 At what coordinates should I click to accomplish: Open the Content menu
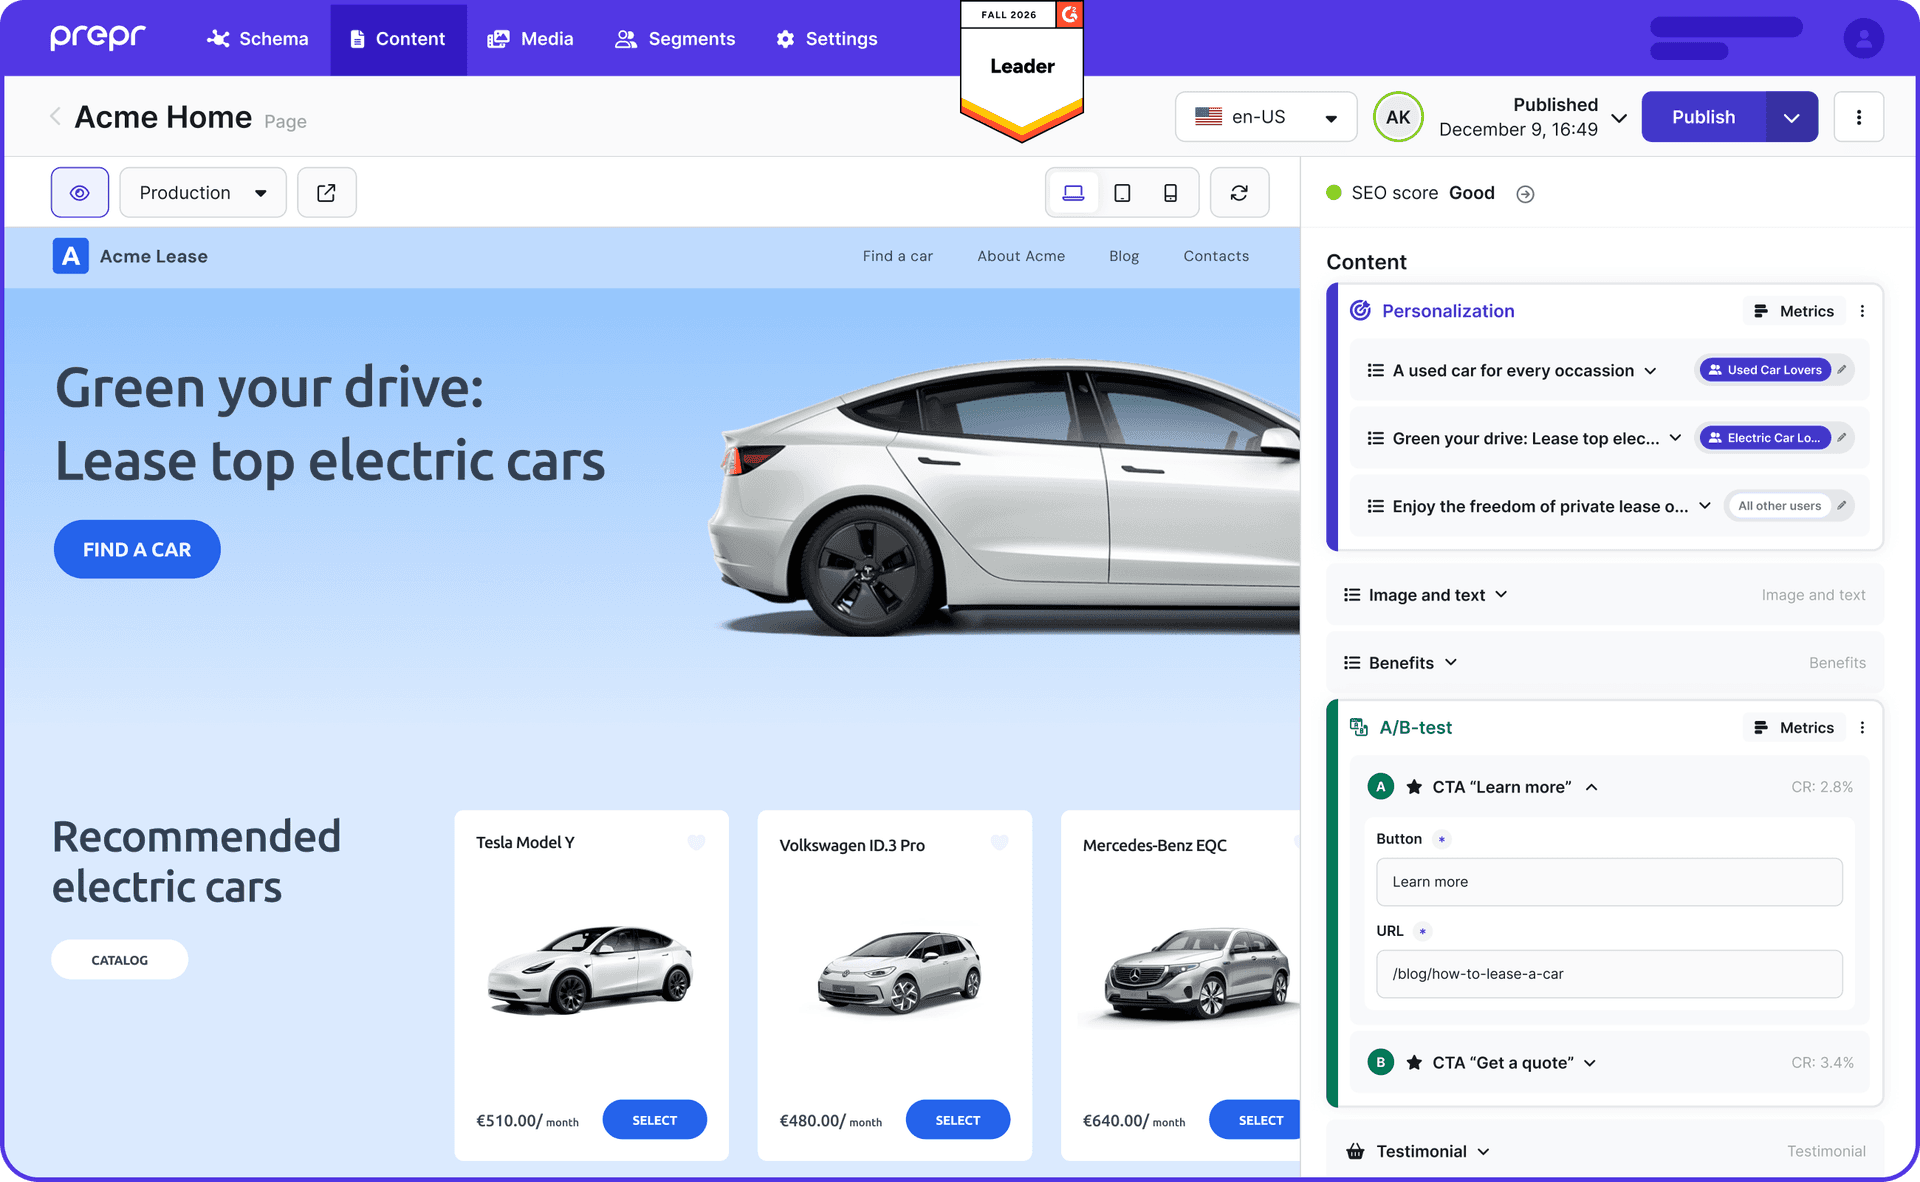398,38
